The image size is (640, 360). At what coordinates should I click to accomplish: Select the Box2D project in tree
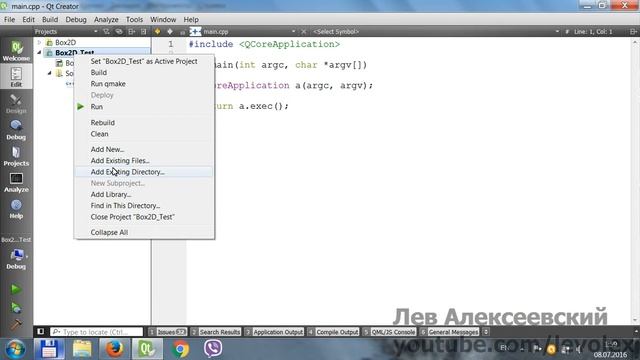(x=65, y=42)
